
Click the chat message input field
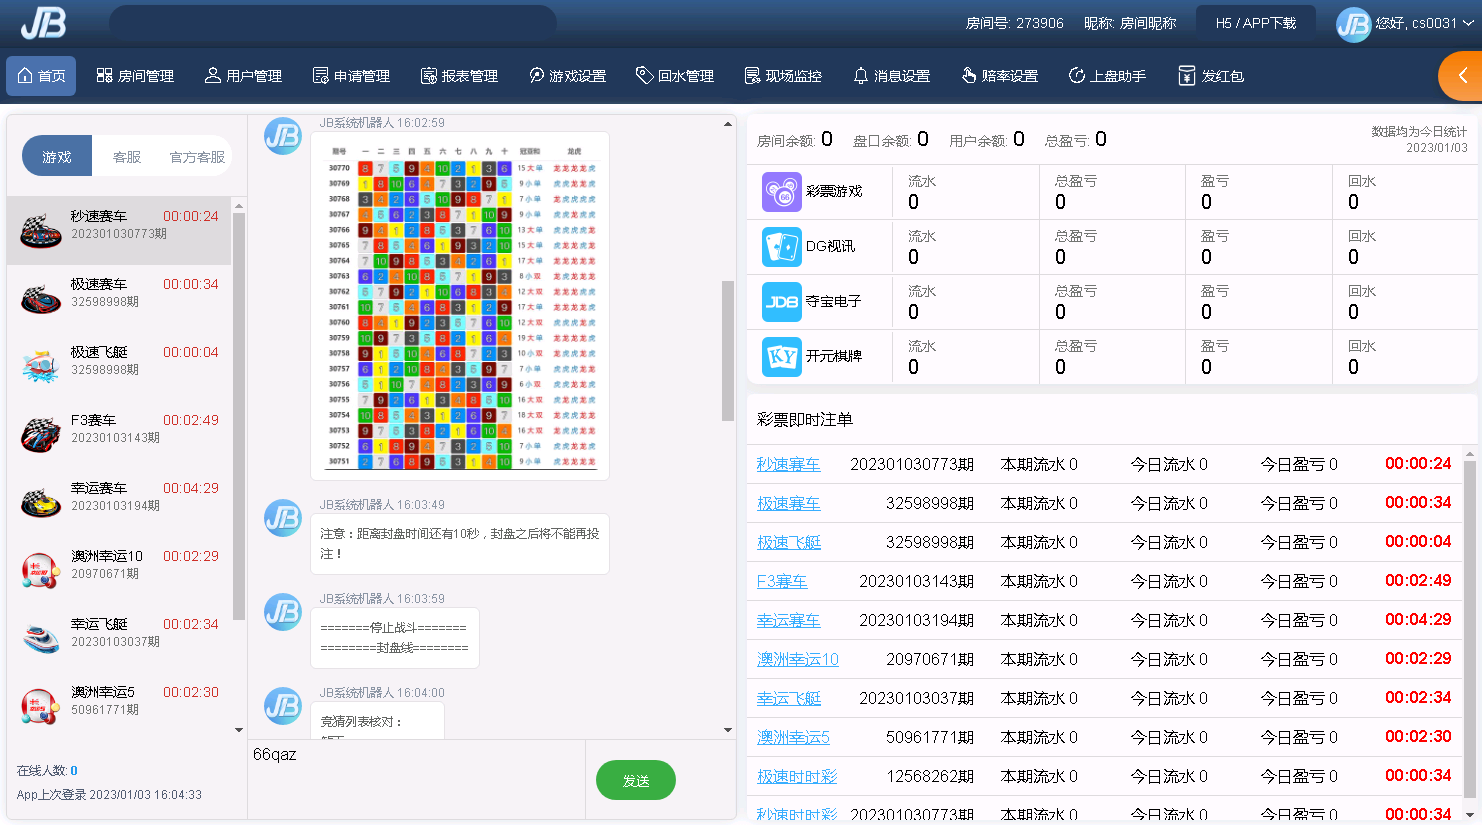click(415, 778)
